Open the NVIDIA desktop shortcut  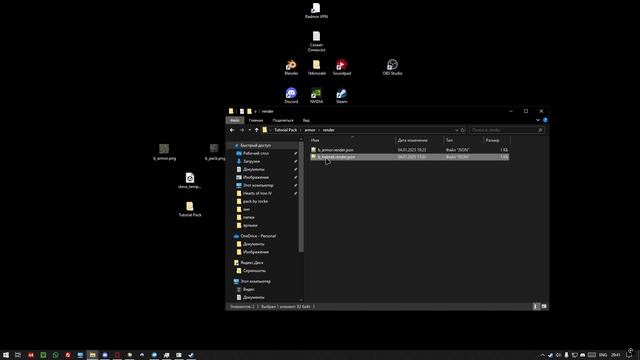click(x=316, y=96)
